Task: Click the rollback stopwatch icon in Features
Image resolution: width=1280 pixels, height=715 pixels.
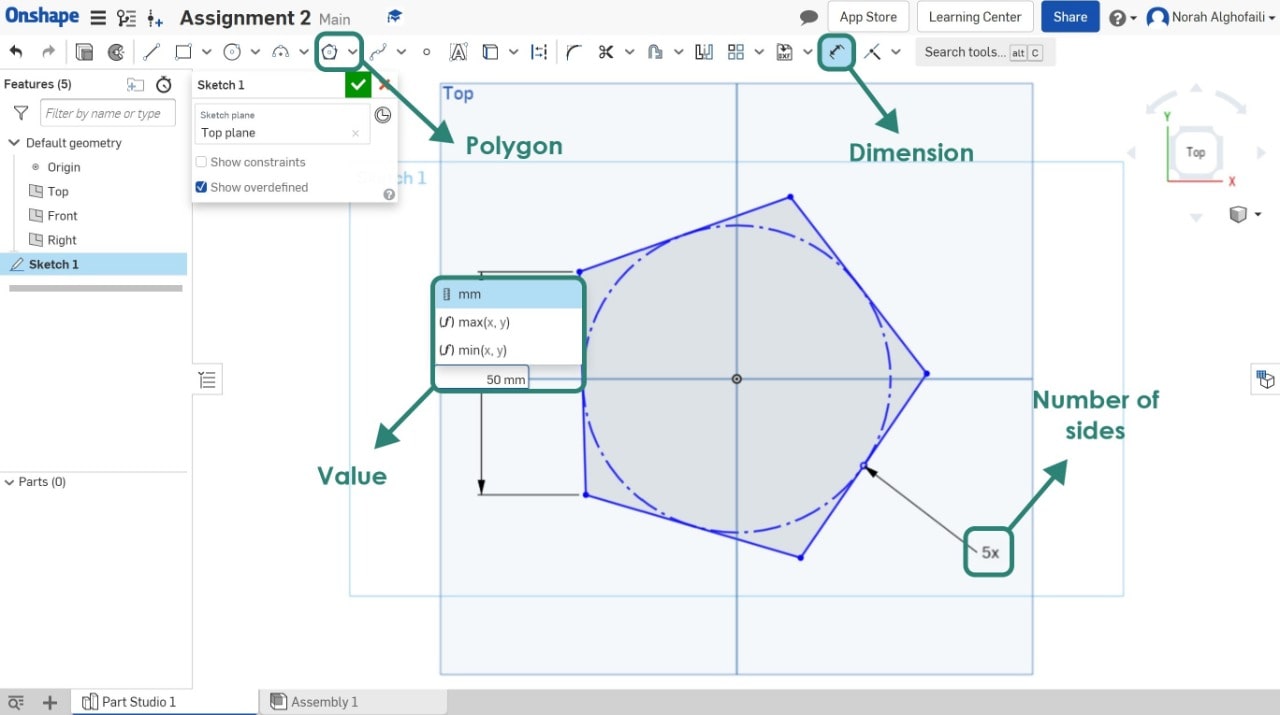Action: point(164,85)
